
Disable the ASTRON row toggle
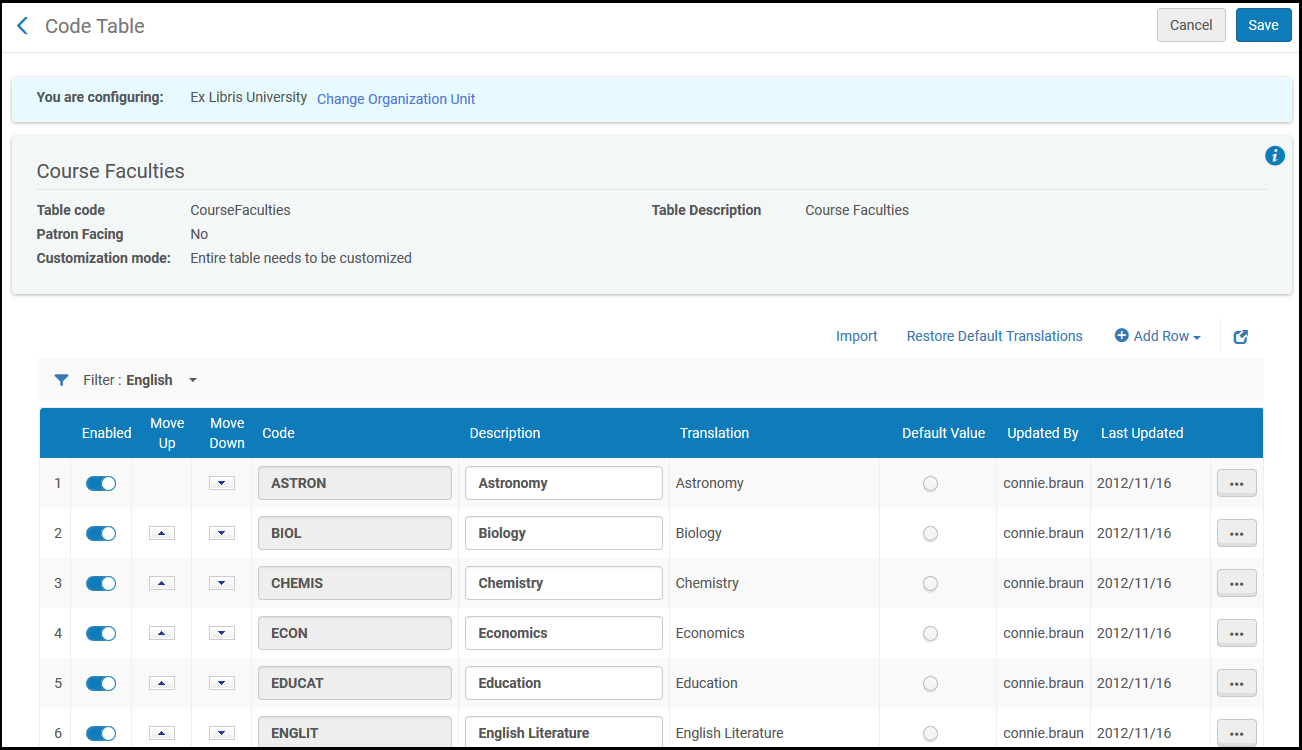(101, 483)
